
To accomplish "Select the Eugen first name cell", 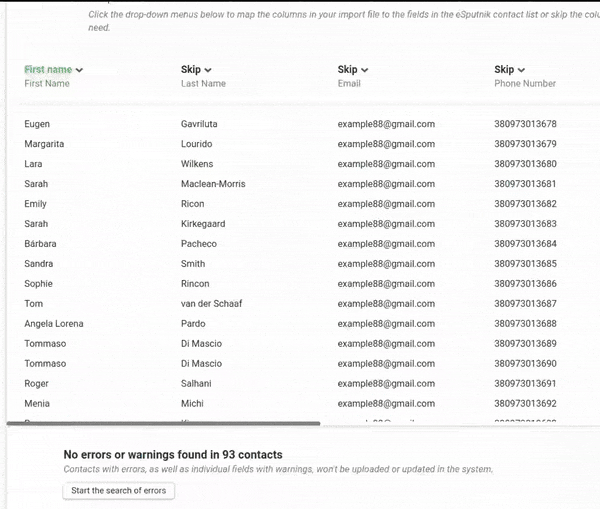I will point(37,124).
